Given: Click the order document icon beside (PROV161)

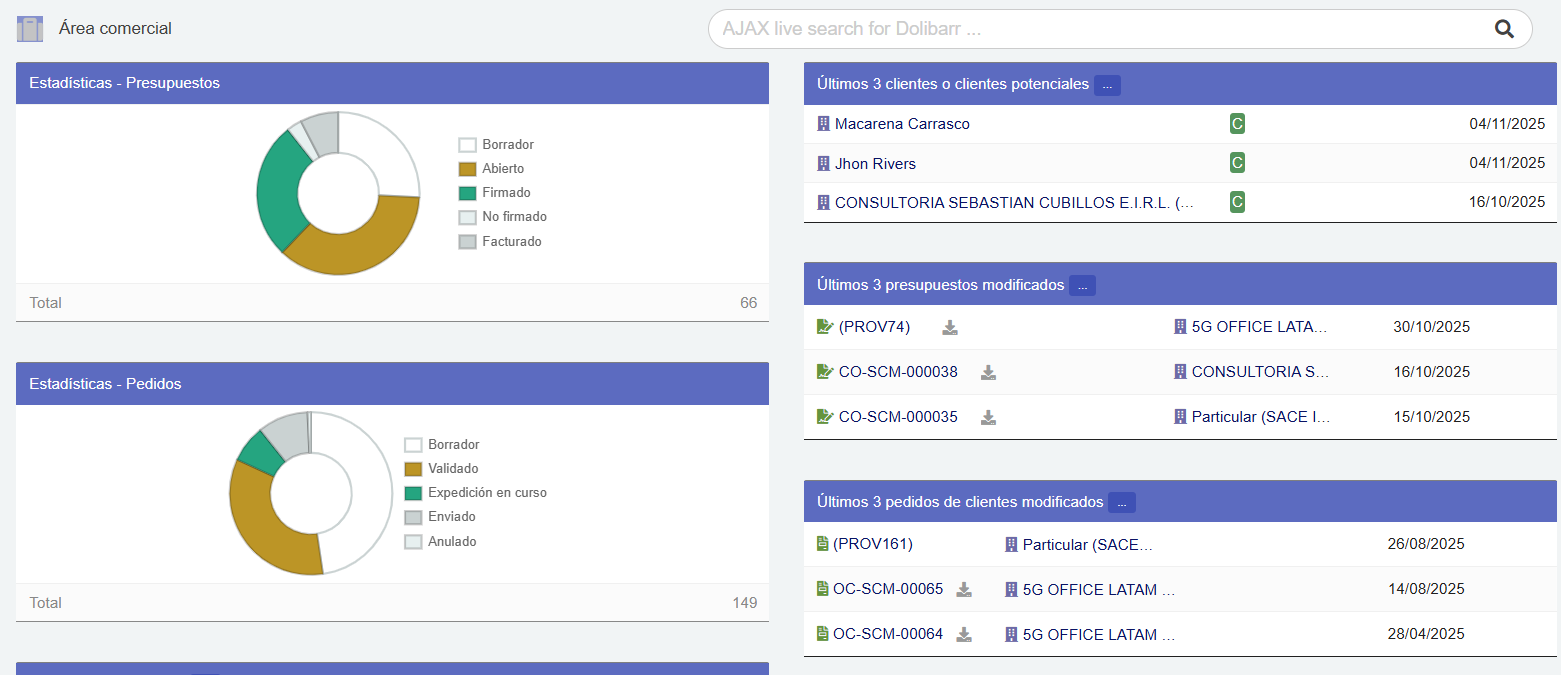Looking at the screenshot, I should point(821,543).
